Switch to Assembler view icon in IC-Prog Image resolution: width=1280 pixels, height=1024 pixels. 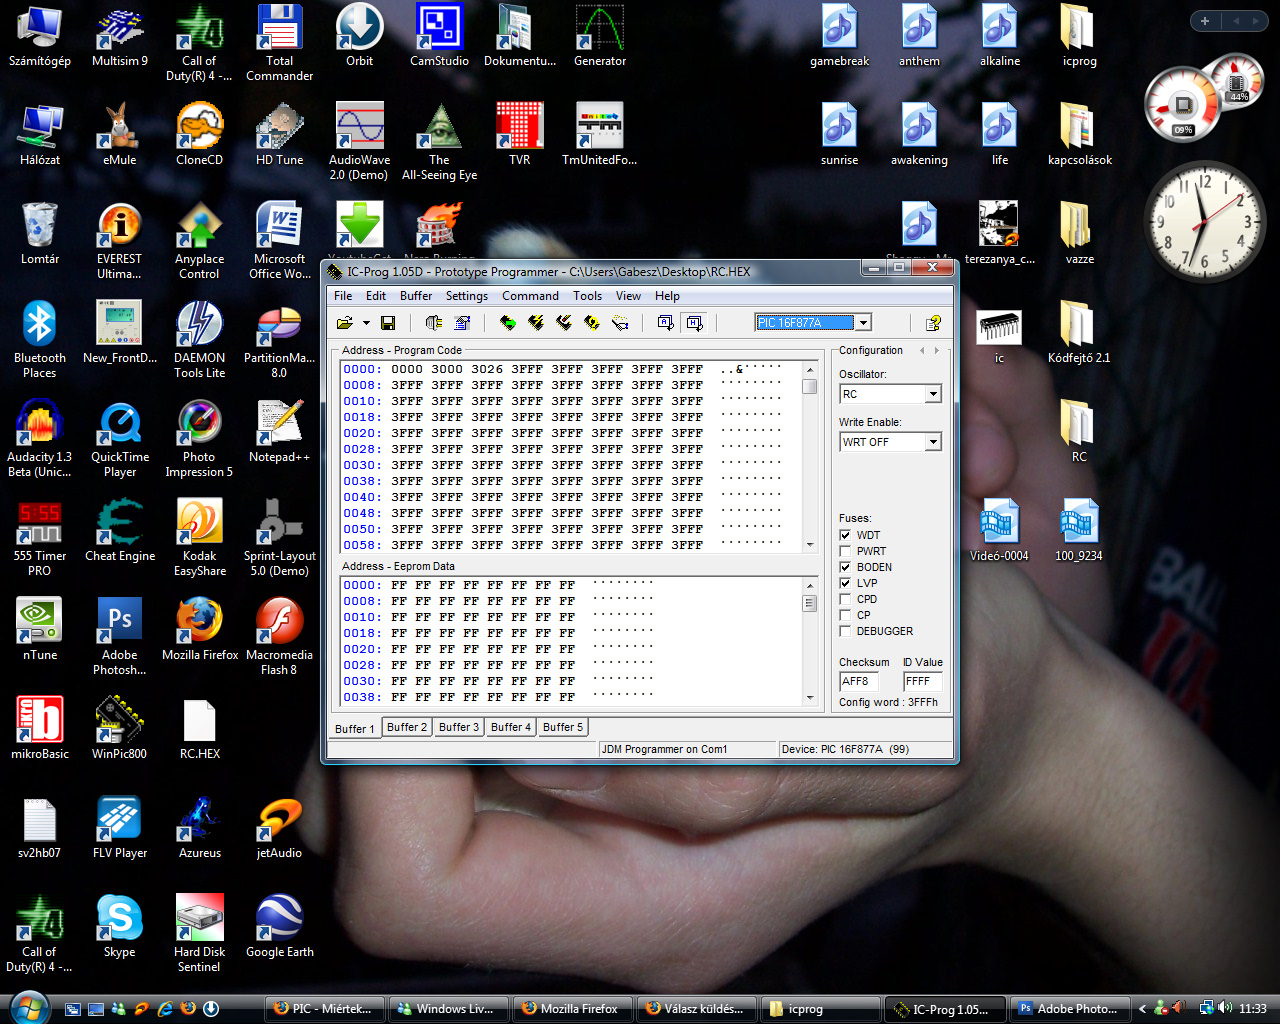coord(665,323)
